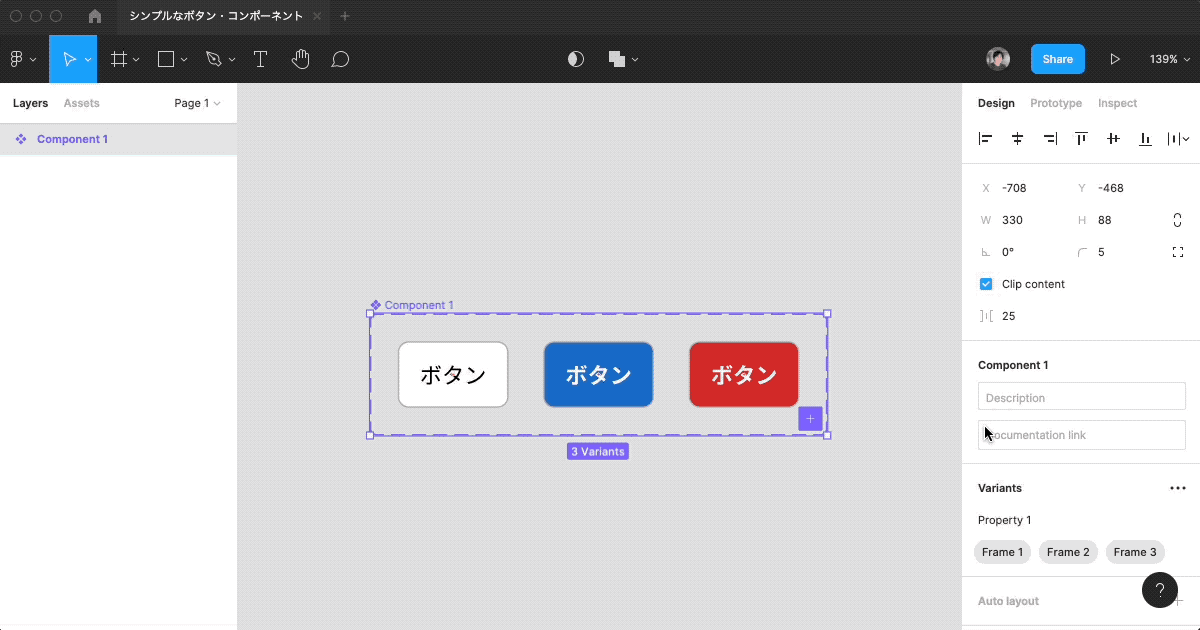Open the help question mark button
This screenshot has height=630, width=1200.
pos(1159,590)
